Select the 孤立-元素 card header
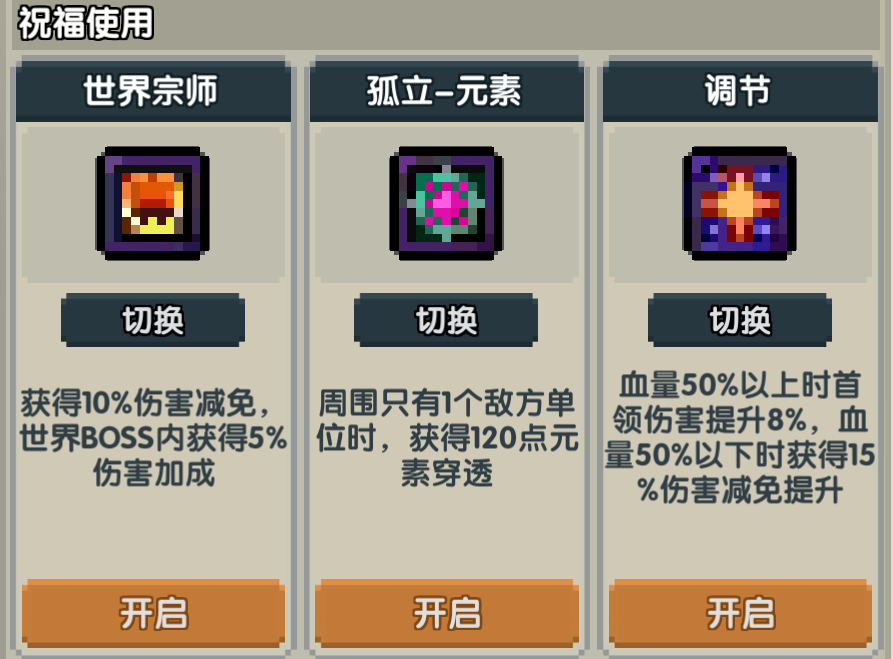The image size is (893, 659). [446, 91]
